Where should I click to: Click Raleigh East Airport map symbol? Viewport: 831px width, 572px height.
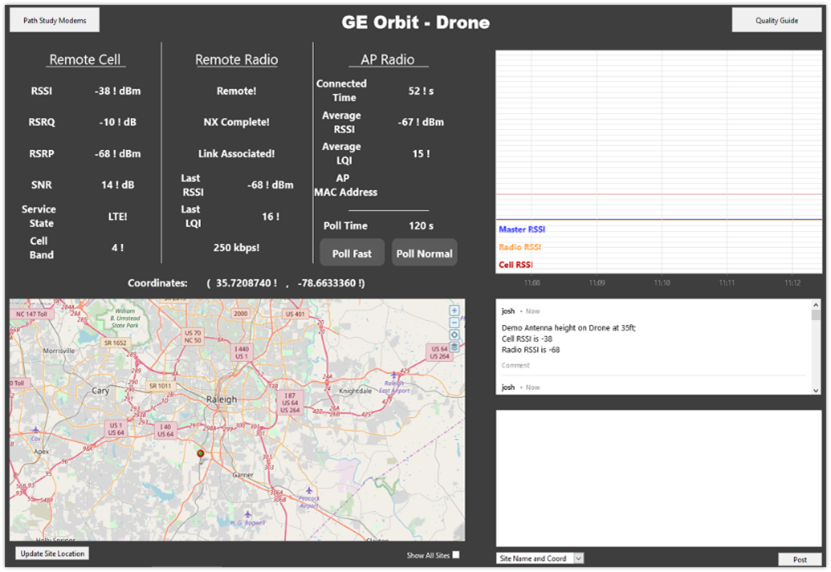click(x=393, y=375)
